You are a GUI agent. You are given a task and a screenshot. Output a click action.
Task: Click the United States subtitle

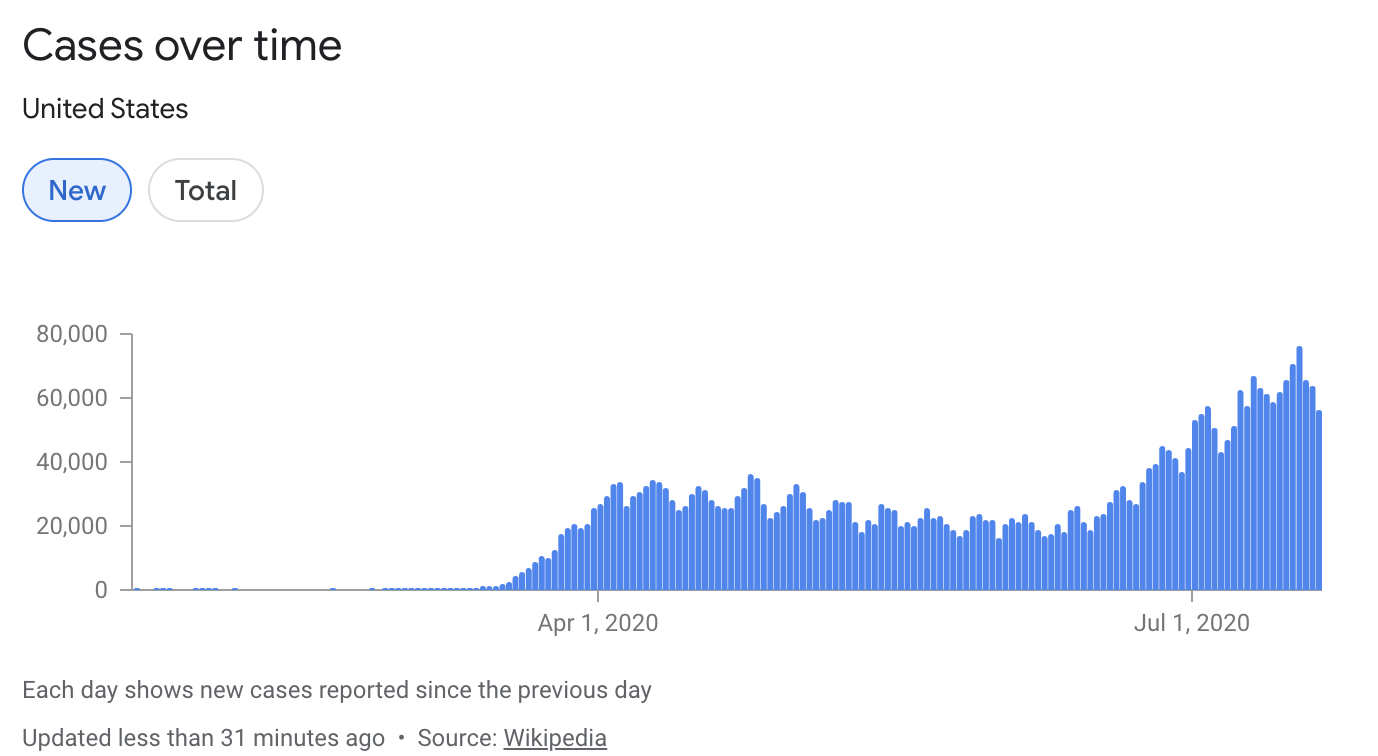tap(105, 108)
